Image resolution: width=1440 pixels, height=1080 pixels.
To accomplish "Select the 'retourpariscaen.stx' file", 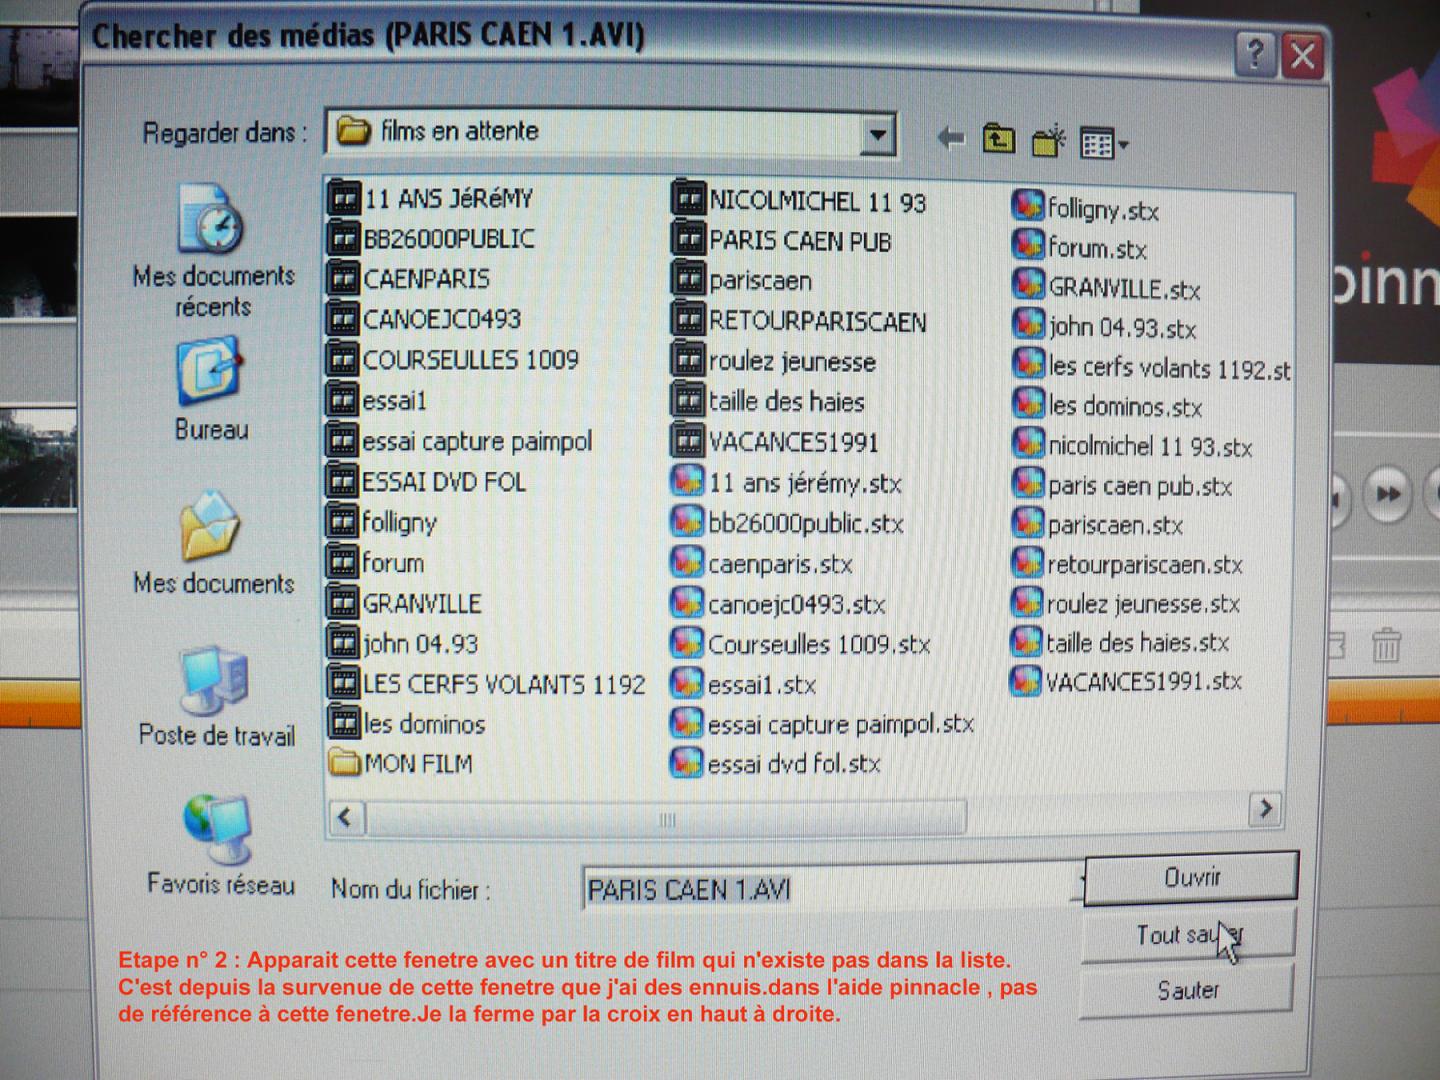I will (1127, 565).
